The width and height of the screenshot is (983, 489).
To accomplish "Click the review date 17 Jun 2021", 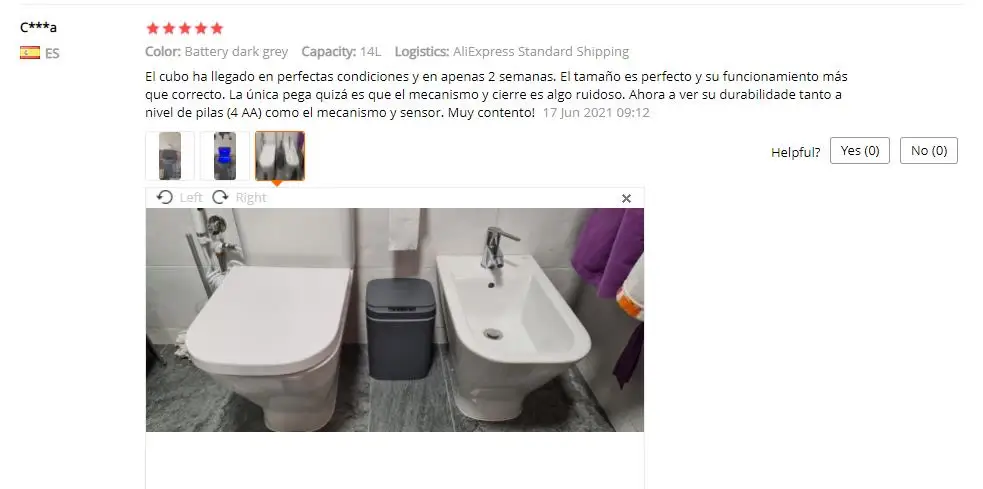I will pyautogui.click(x=596, y=113).
